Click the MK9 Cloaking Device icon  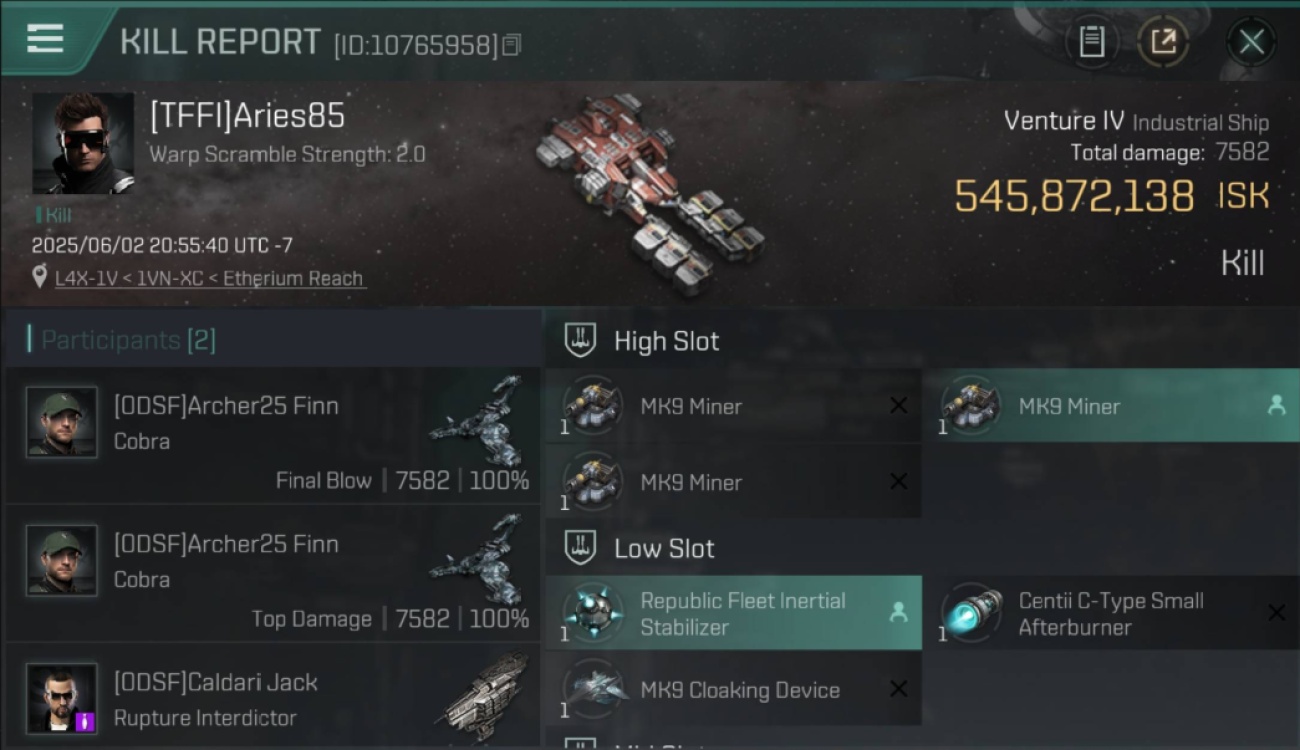click(x=593, y=689)
